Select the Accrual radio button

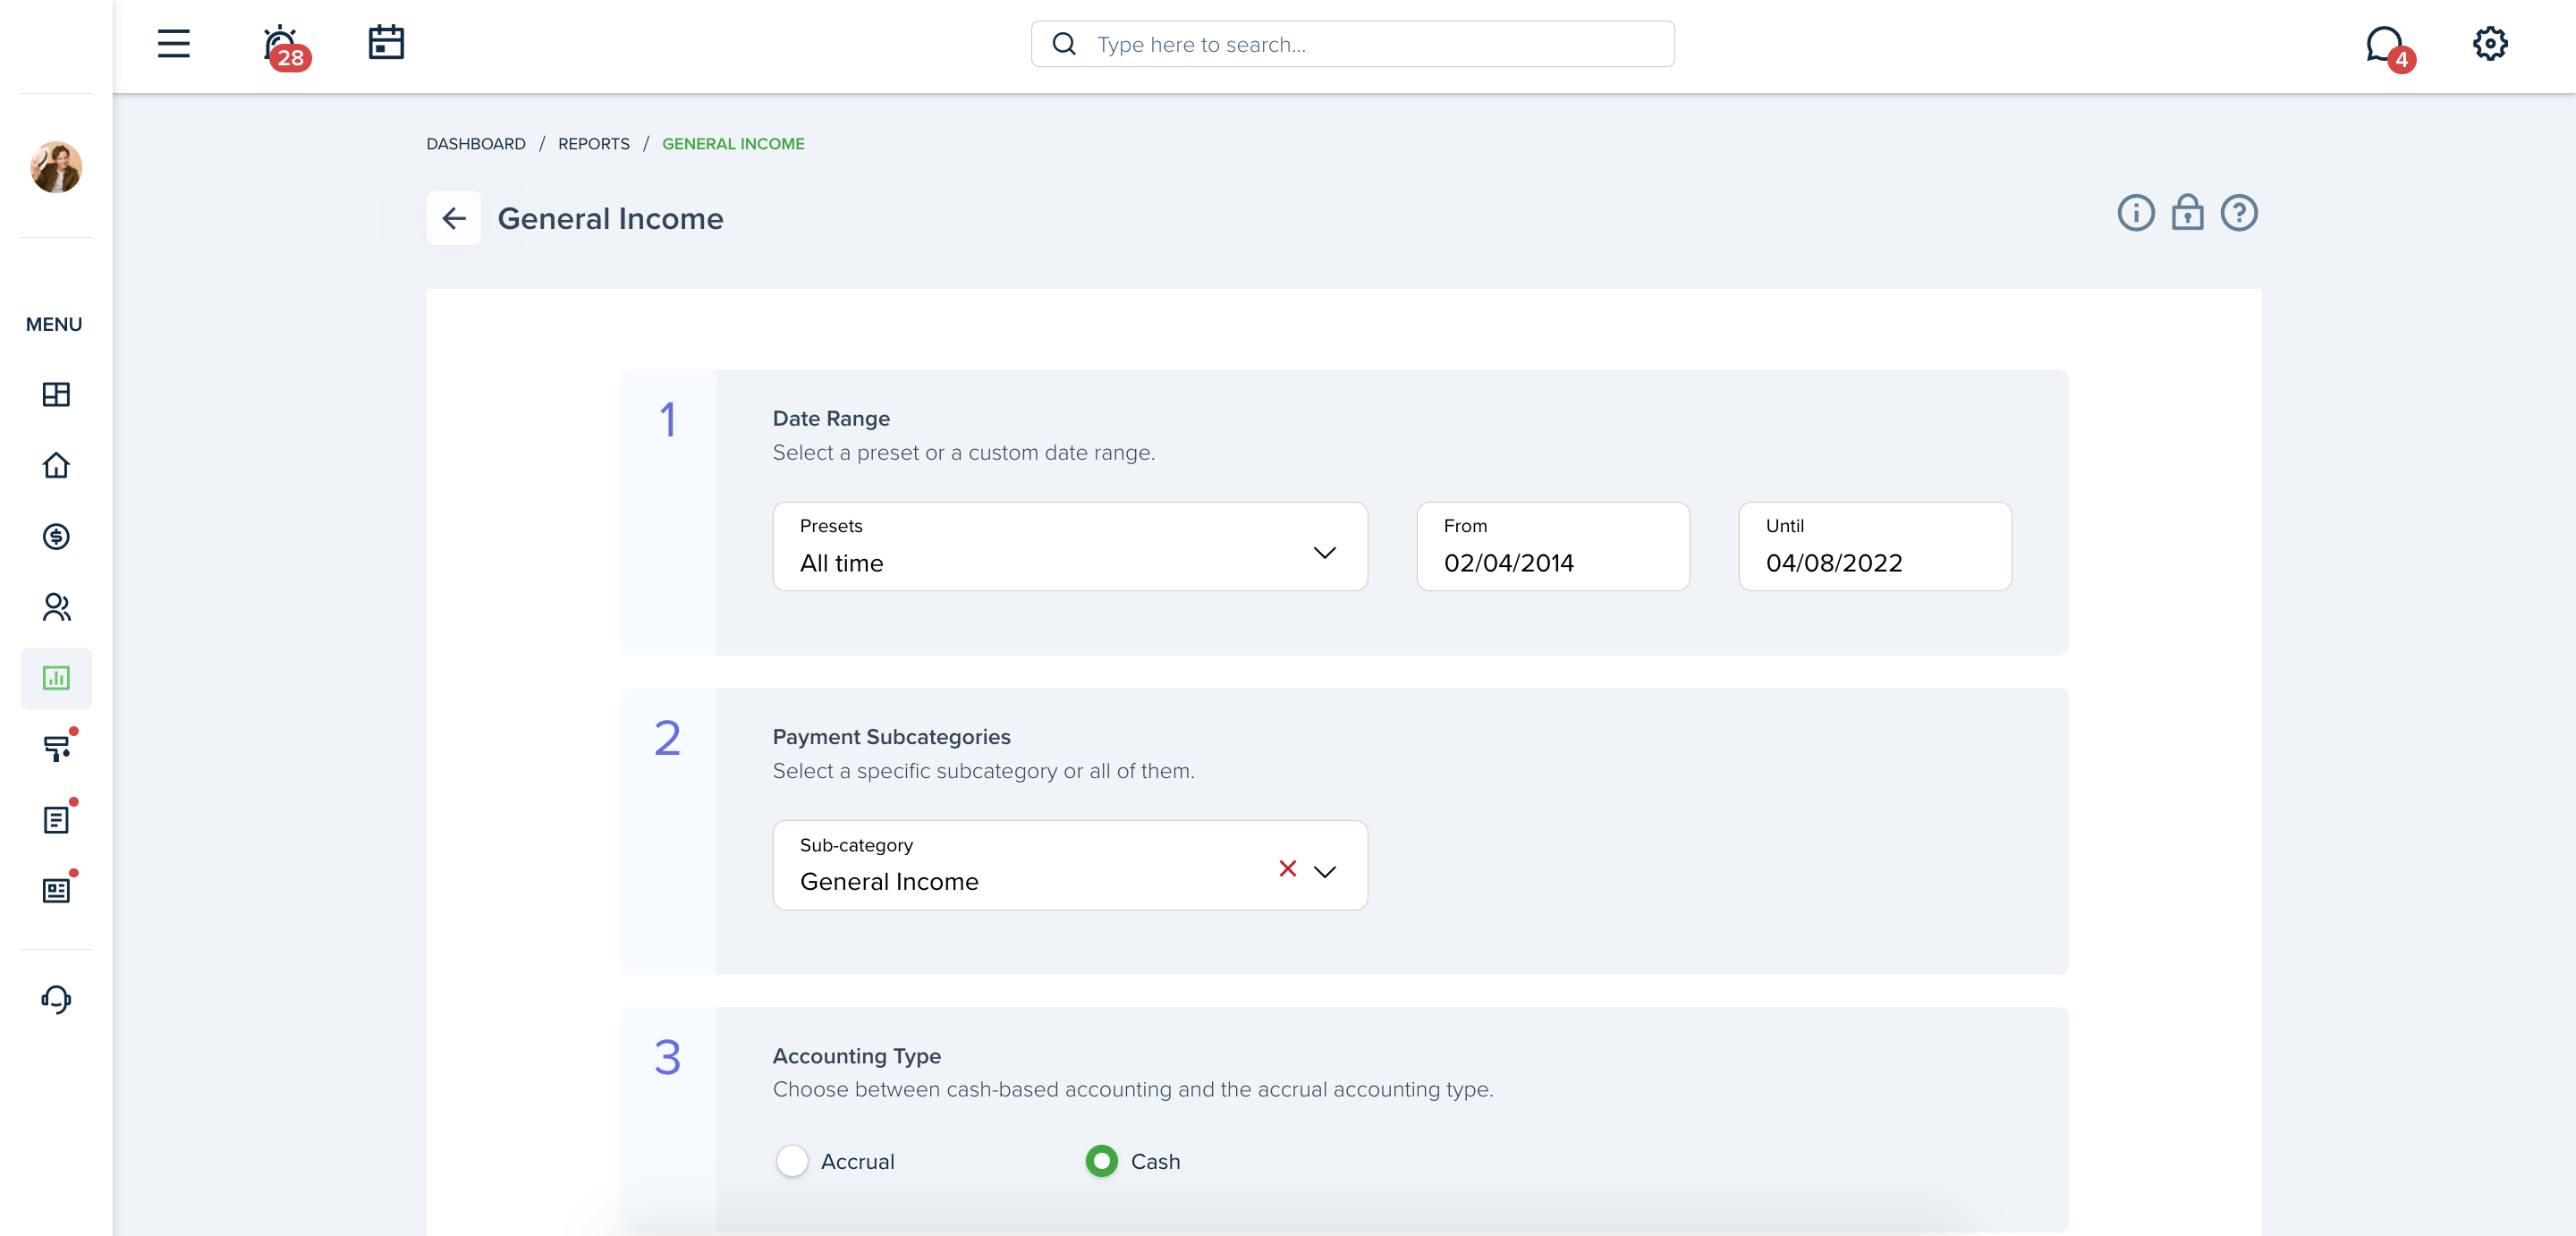pyautogui.click(x=792, y=1161)
